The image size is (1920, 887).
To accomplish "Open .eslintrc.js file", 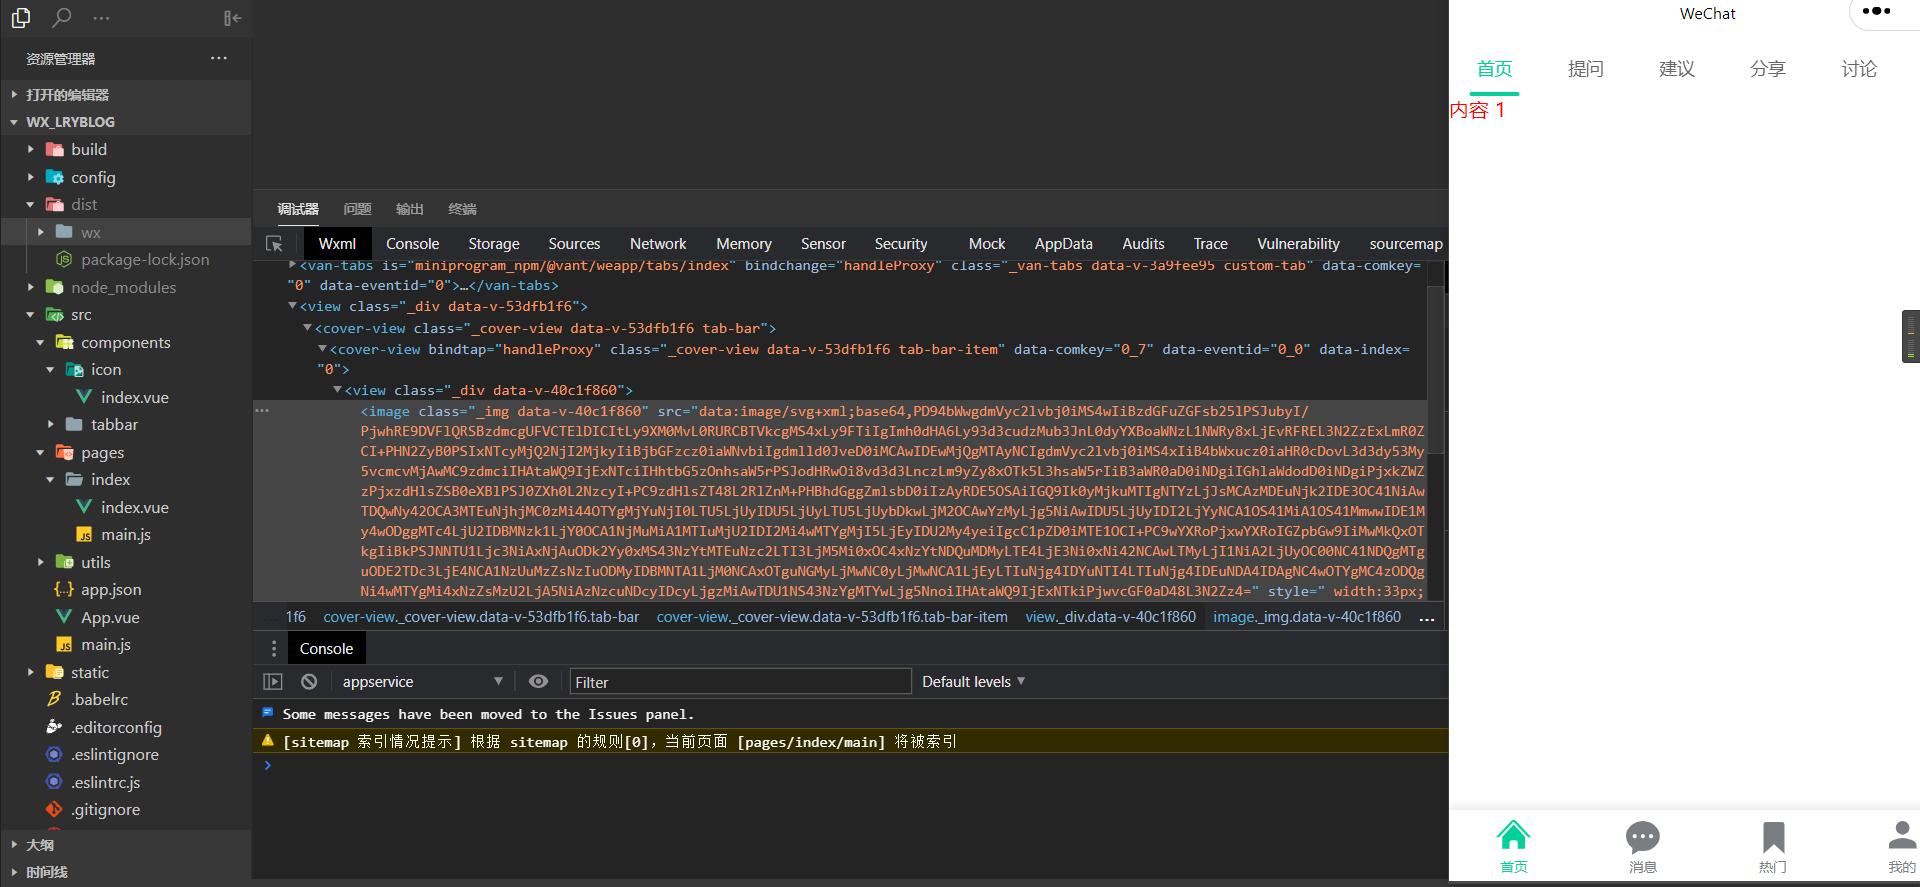I will [105, 783].
